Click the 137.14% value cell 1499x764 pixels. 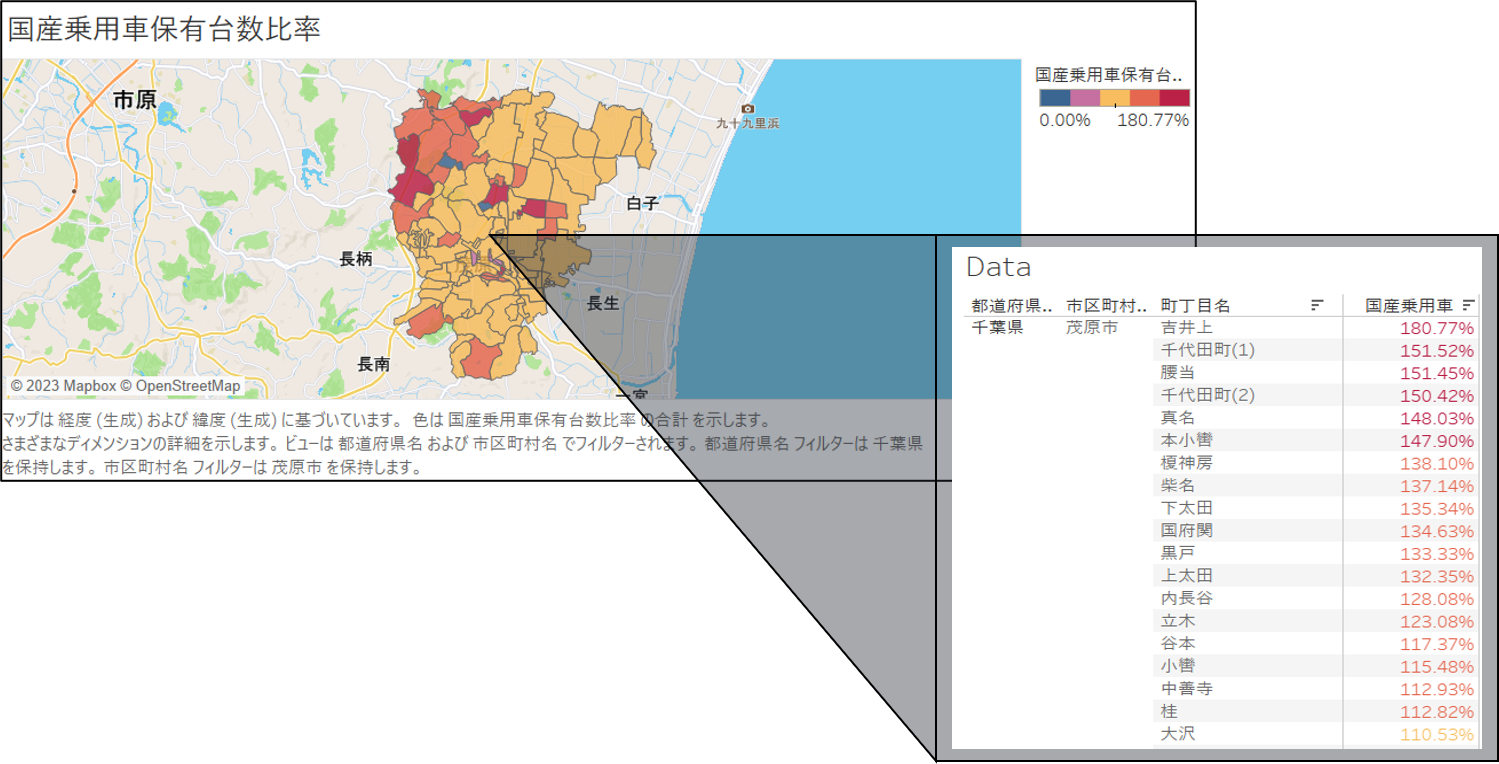pos(1437,486)
